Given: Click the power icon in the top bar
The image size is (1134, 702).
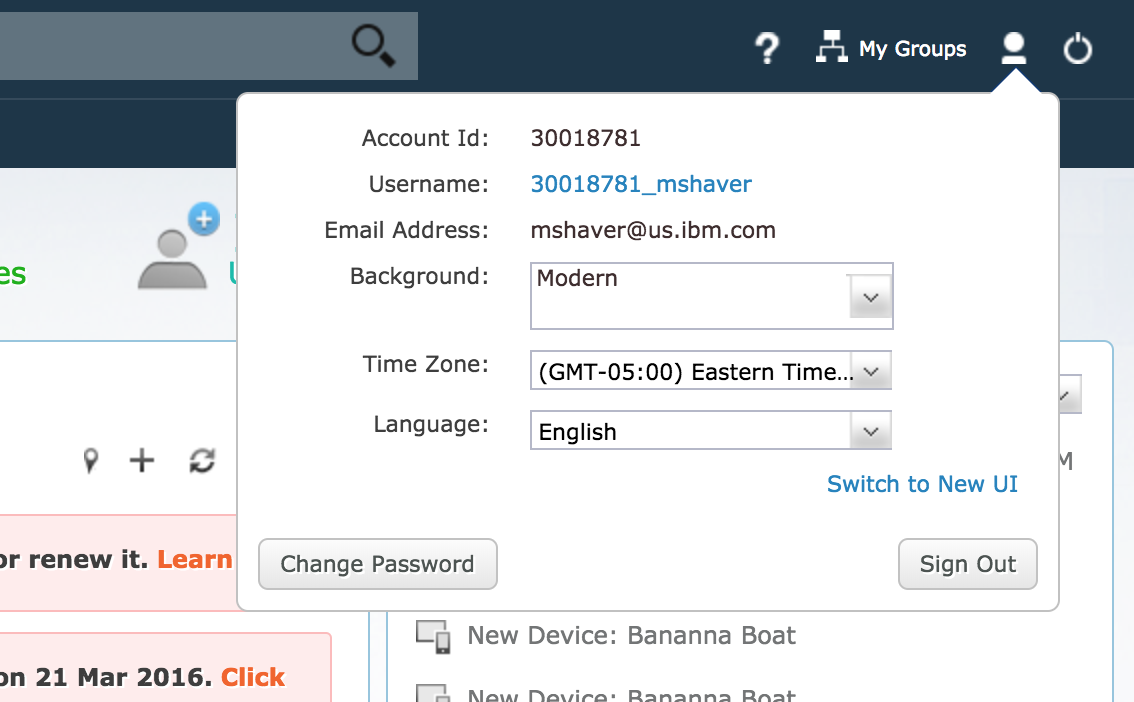Looking at the screenshot, I should coord(1078,48).
